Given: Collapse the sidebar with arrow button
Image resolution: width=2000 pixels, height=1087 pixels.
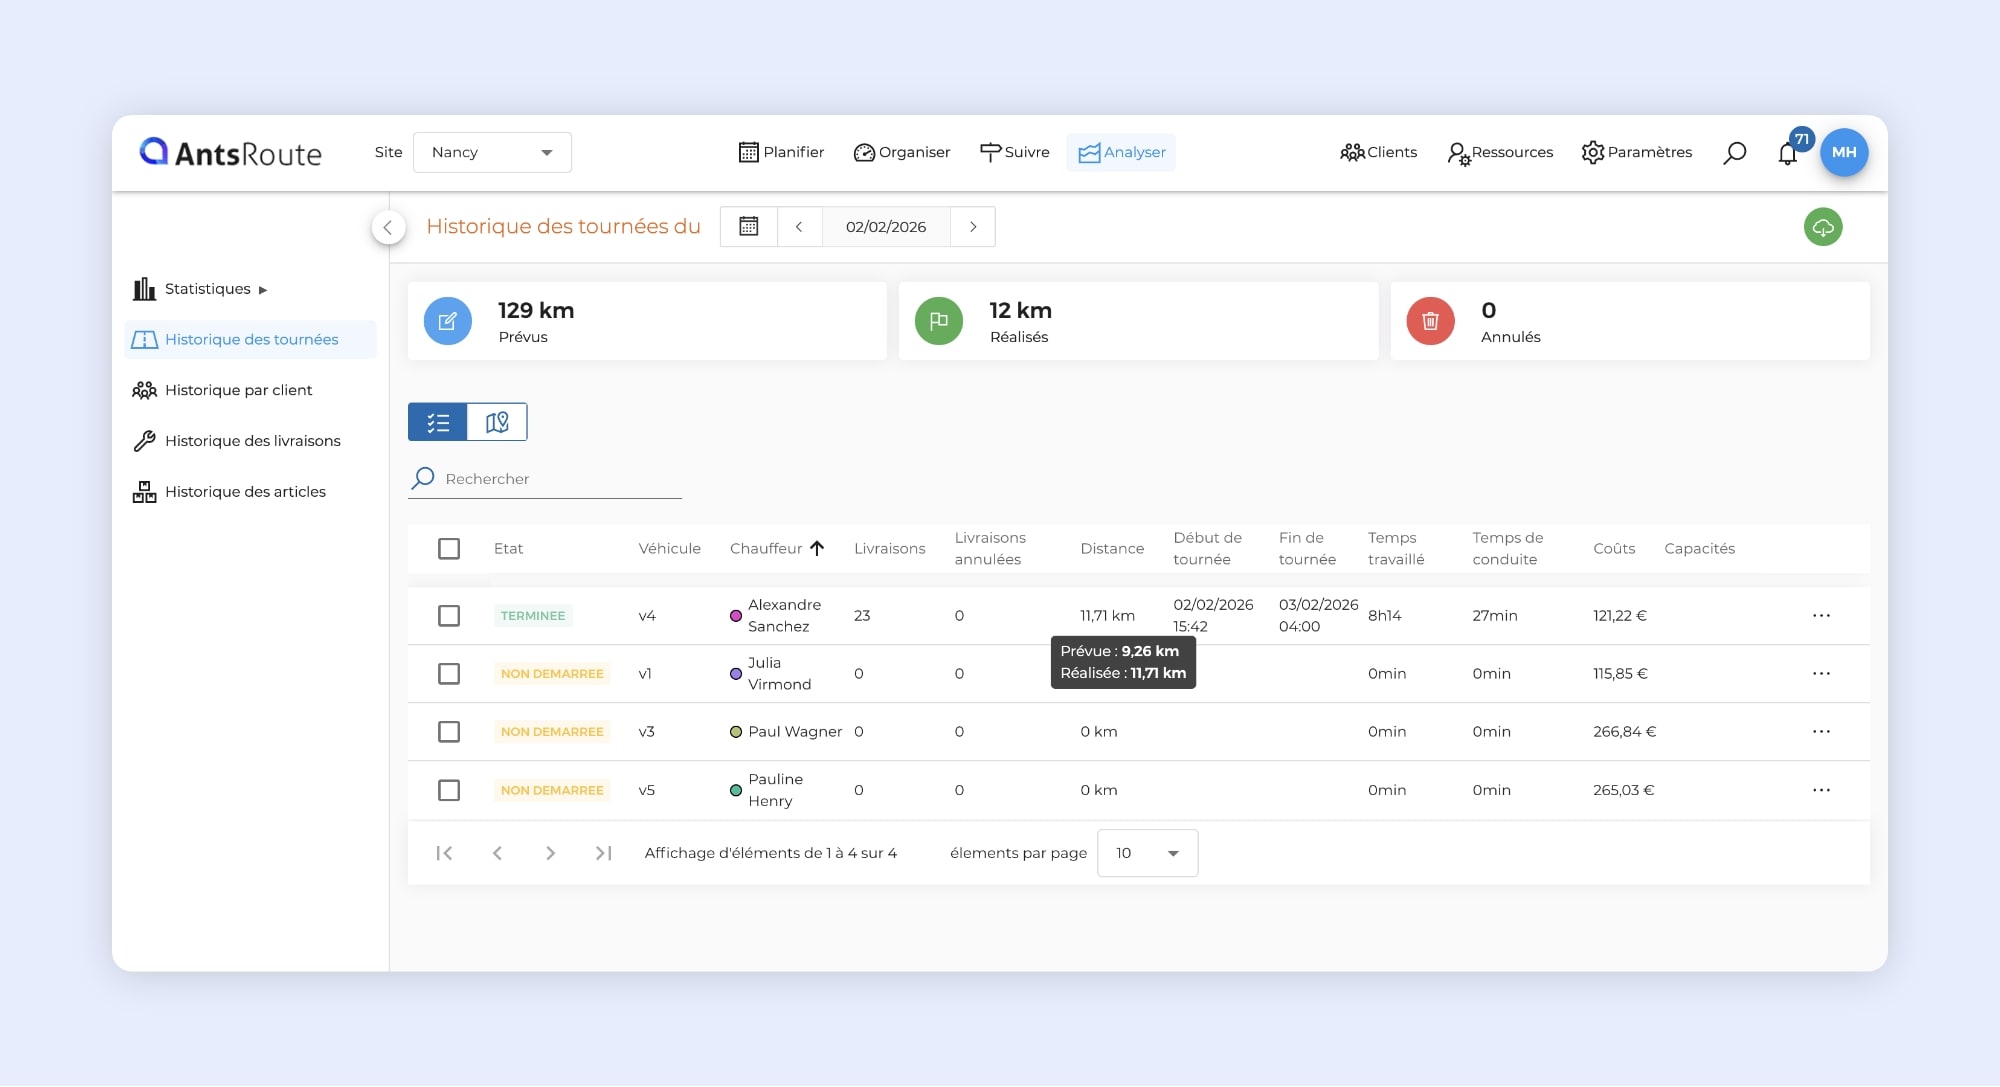Looking at the screenshot, I should coord(388,227).
